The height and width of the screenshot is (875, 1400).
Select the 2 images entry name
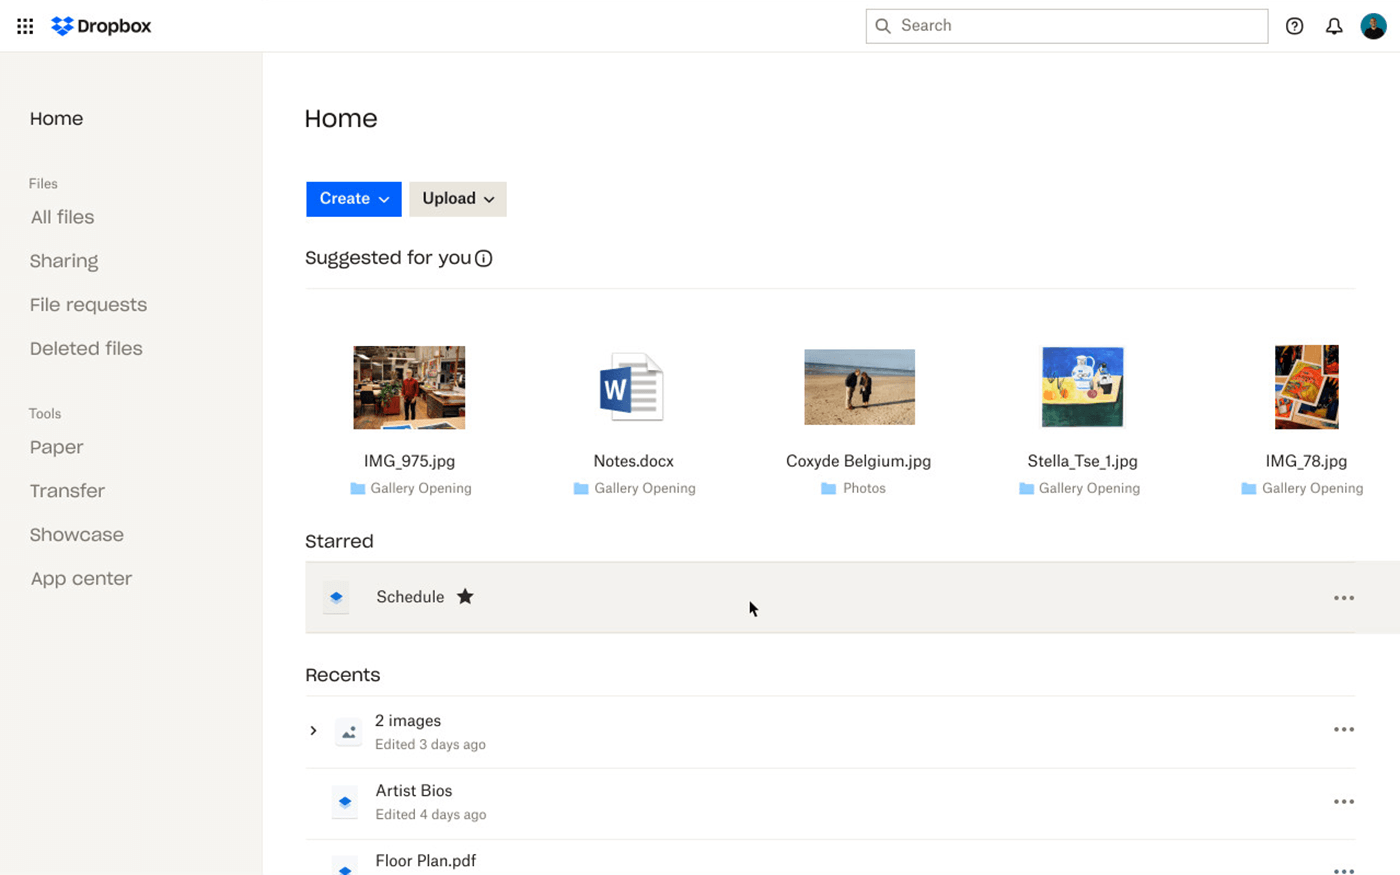click(408, 721)
